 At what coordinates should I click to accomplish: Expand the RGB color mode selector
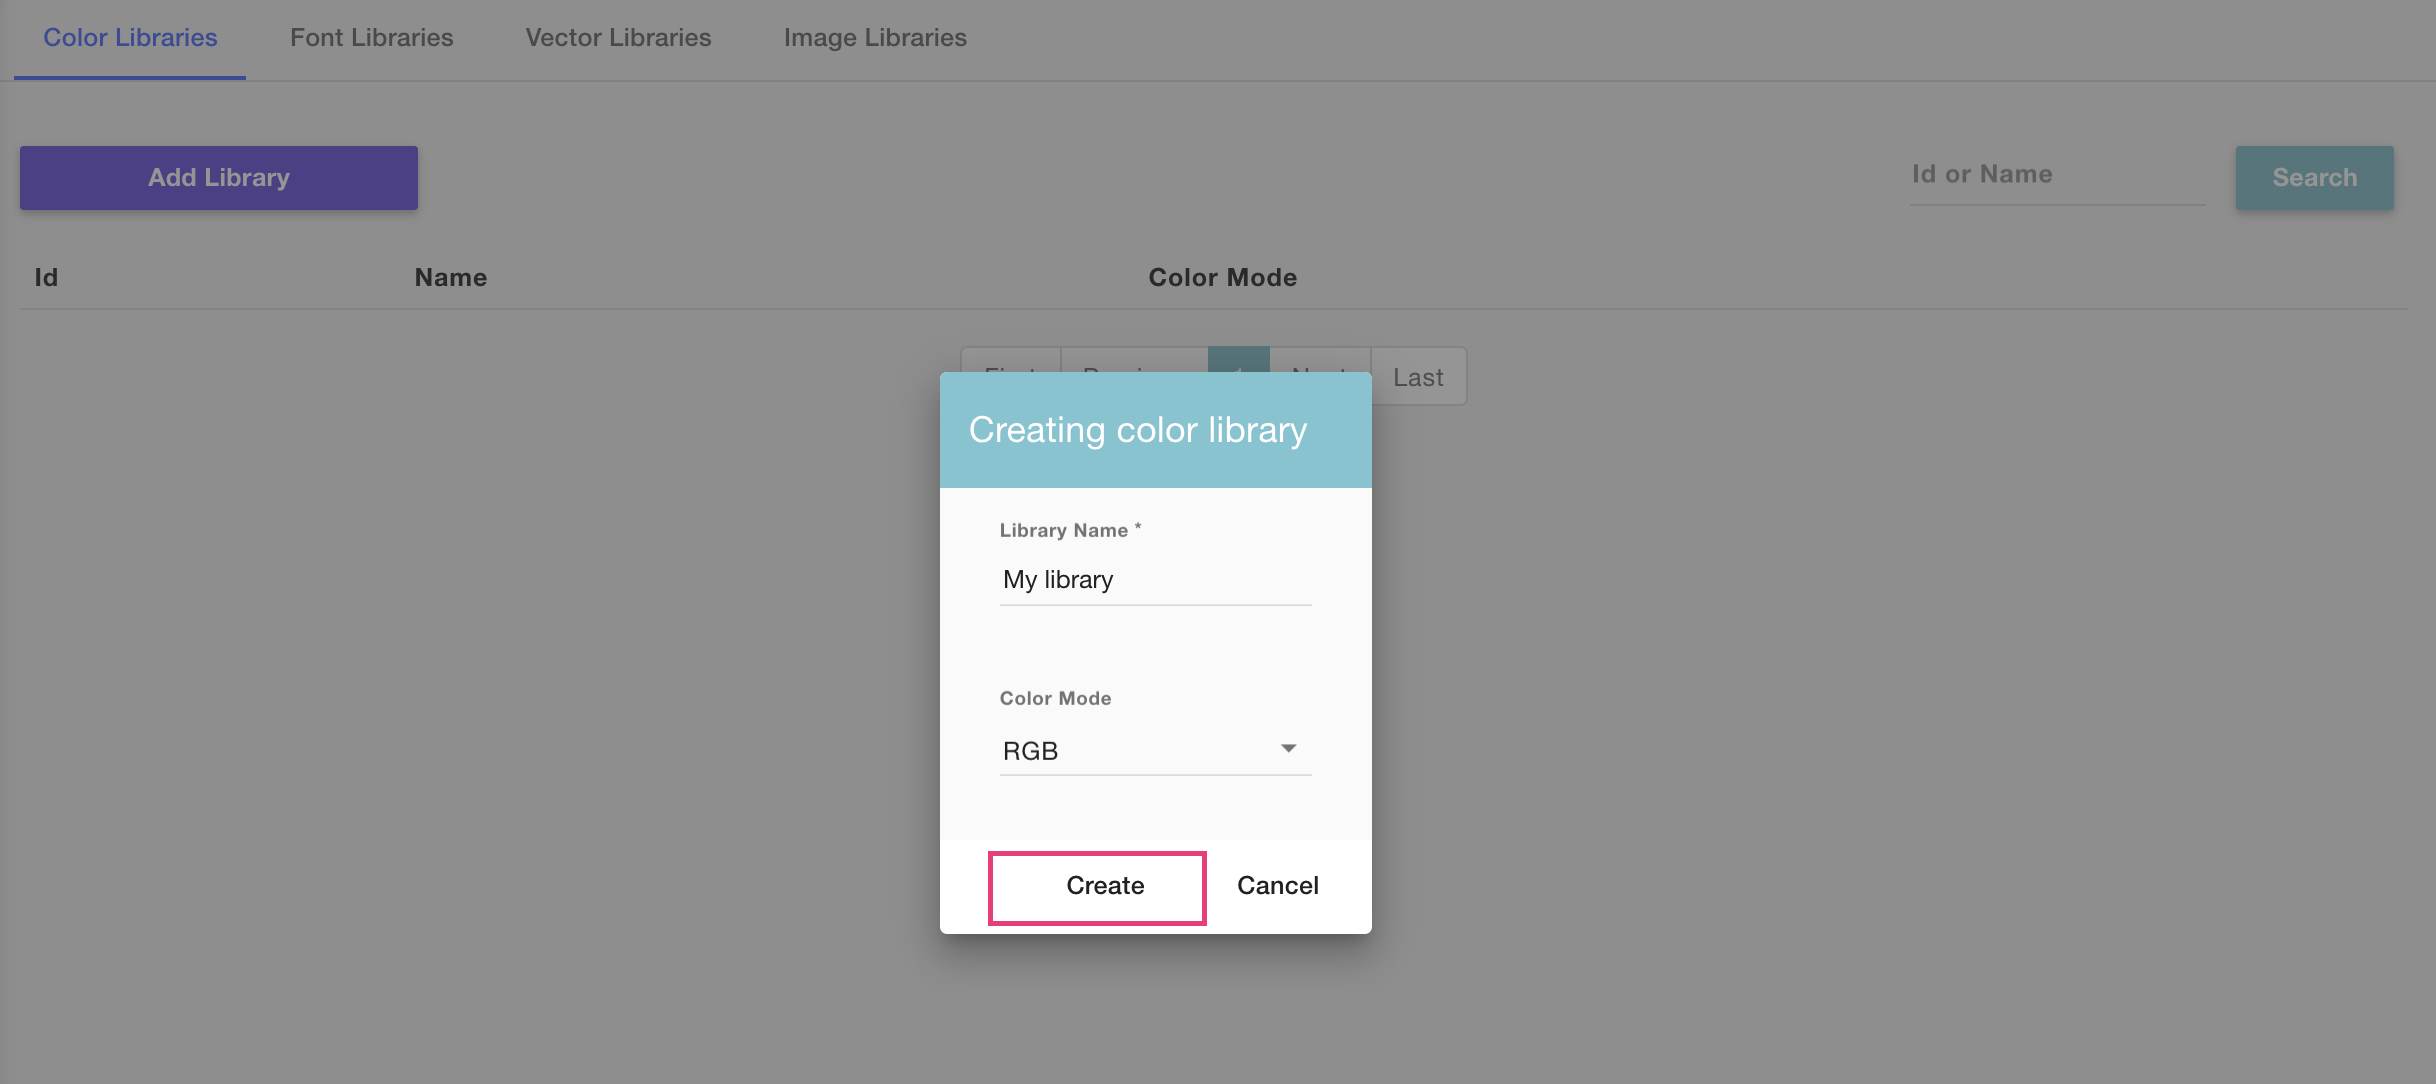1155,750
